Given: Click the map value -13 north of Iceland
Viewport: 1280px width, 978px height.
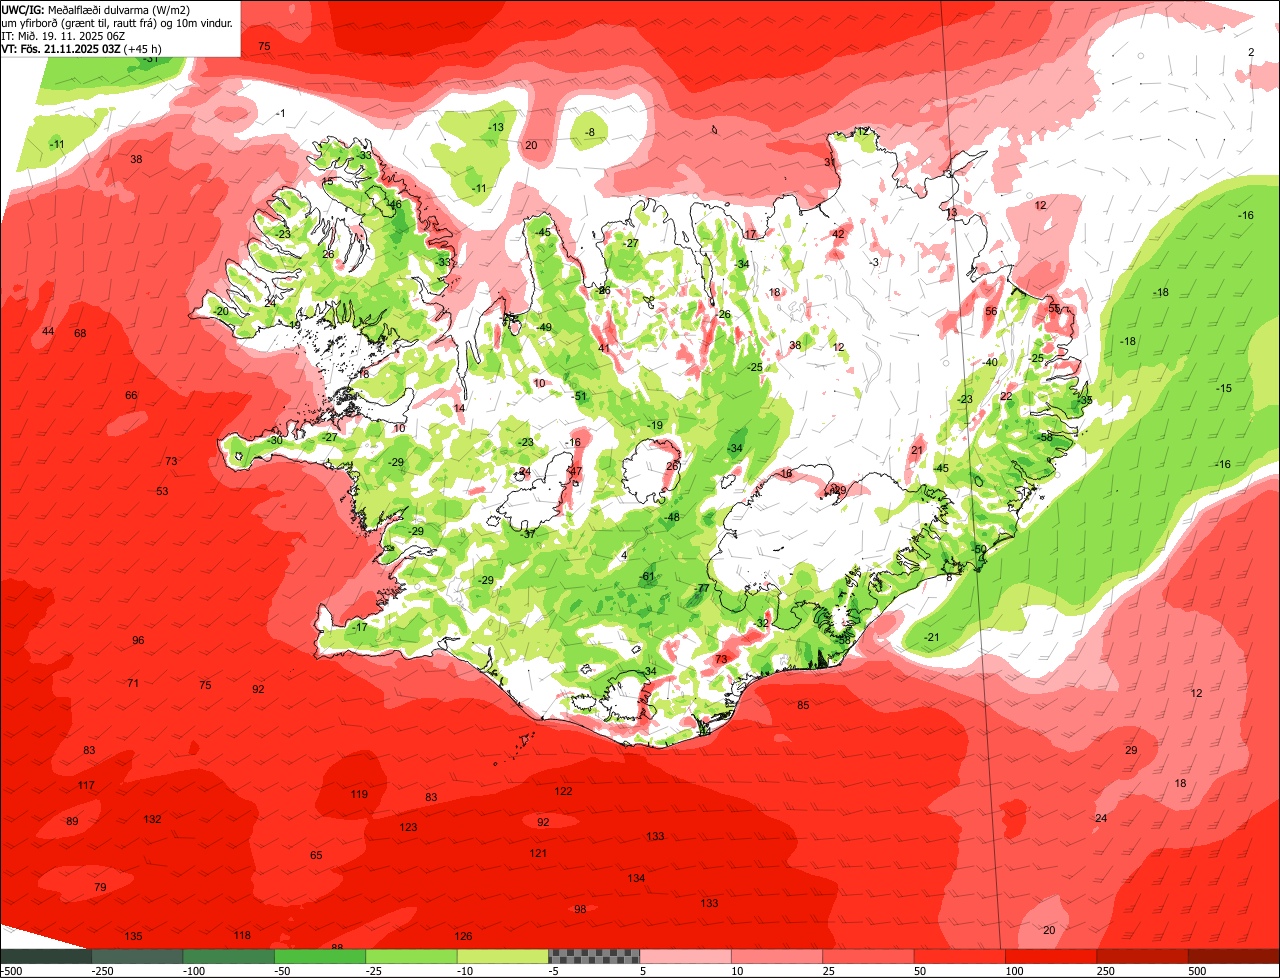Looking at the screenshot, I should (x=495, y=127).
